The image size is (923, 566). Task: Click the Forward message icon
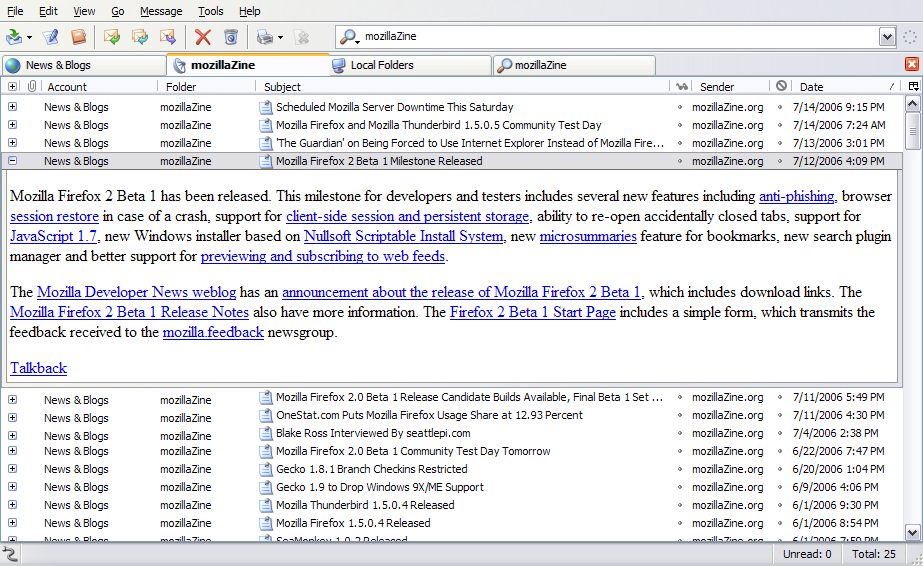click(x=168, y=37)
